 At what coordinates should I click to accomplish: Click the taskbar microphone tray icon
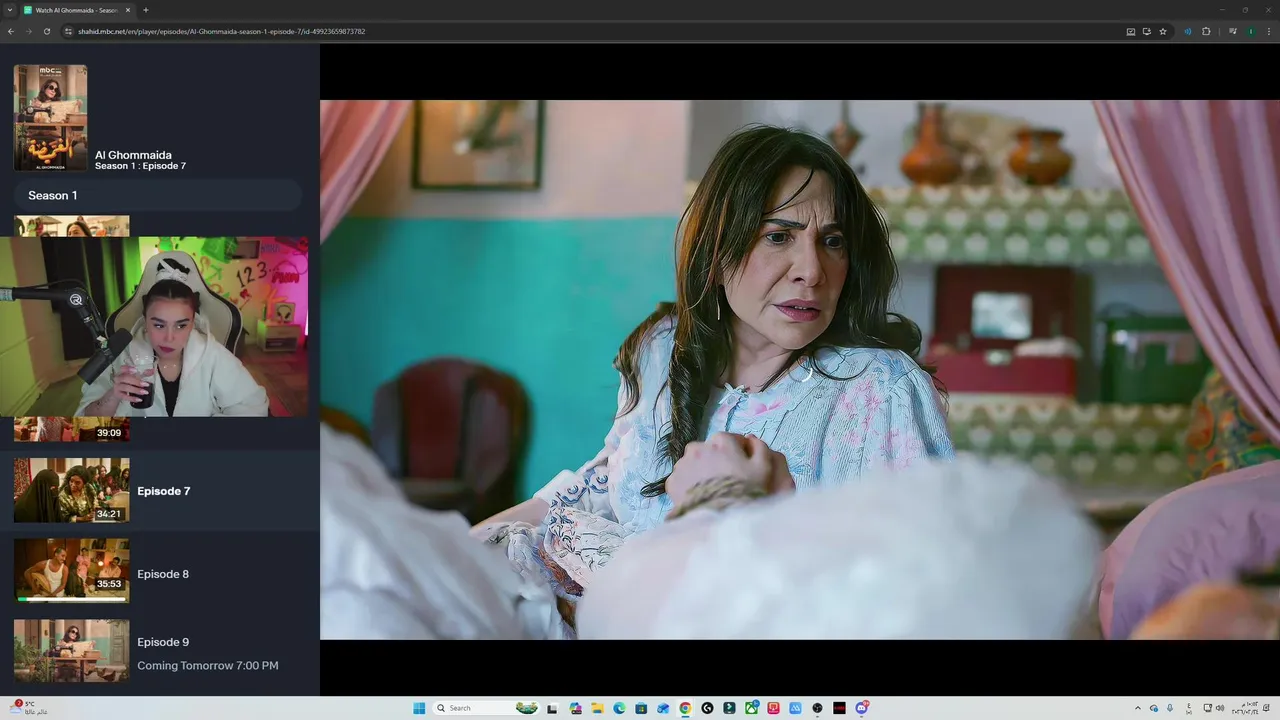point(1169,708)
